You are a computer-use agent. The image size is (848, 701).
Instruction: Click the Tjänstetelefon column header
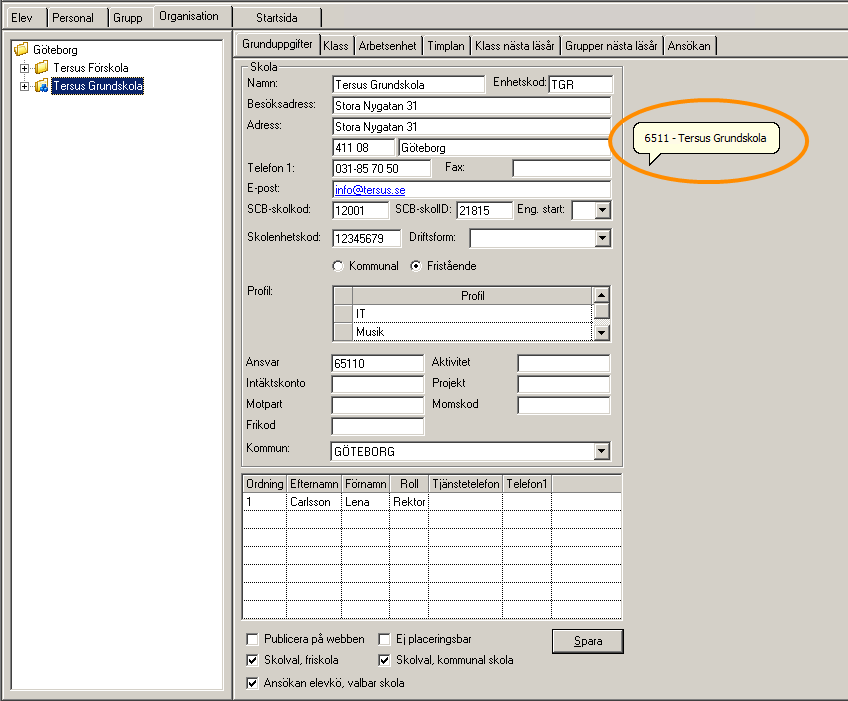pos(466,484)
